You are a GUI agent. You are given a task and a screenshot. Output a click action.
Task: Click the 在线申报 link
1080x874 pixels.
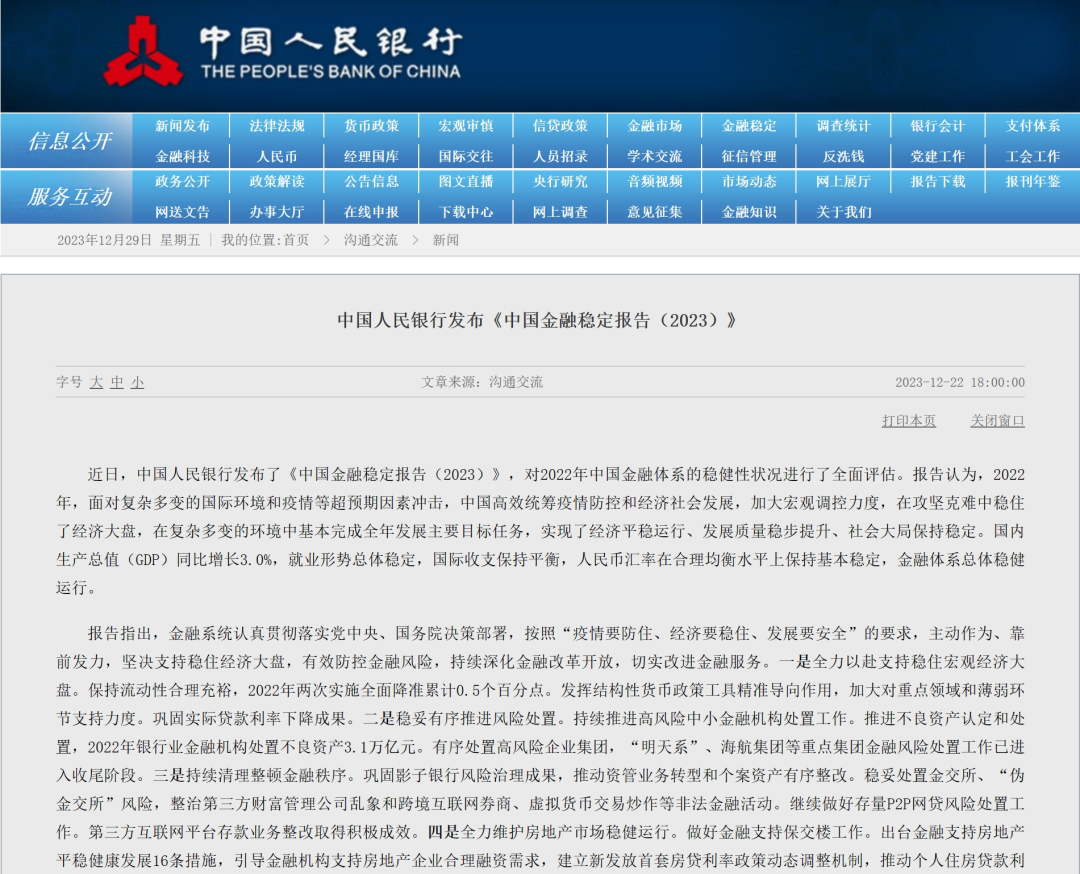coord(372,212)
